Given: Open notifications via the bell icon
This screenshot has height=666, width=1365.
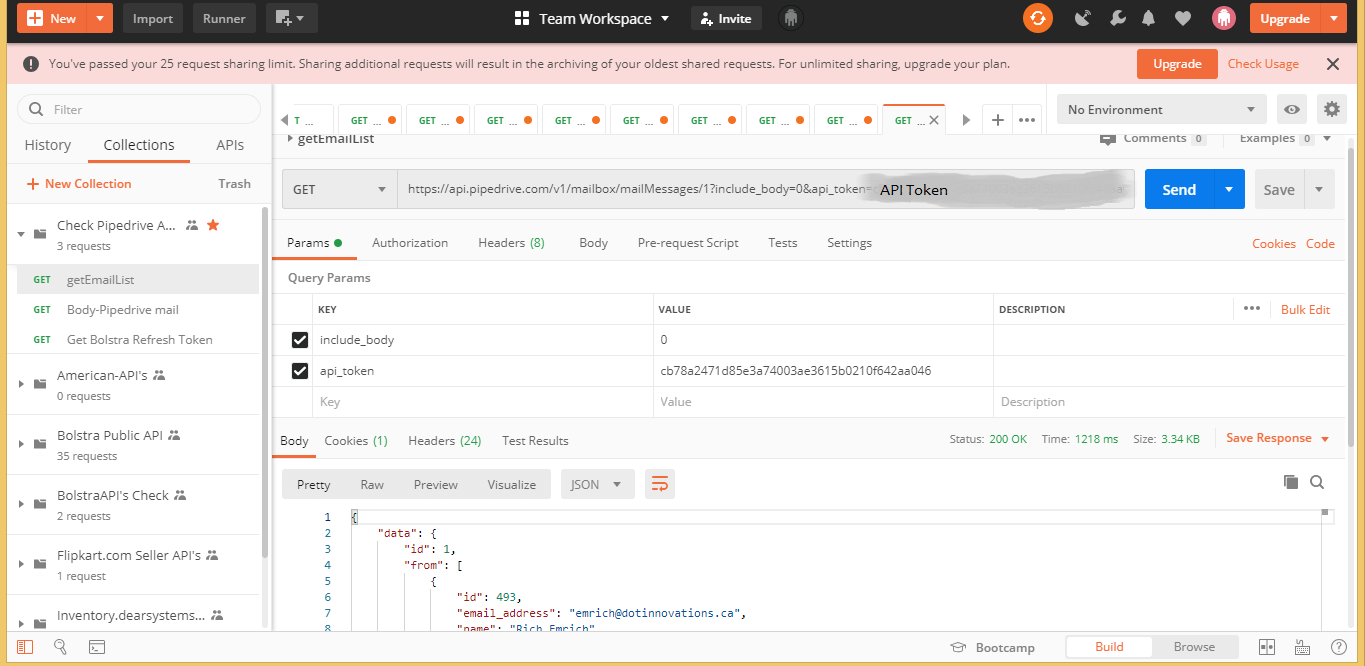Looking at the screenshot, I should (1148, 18).
